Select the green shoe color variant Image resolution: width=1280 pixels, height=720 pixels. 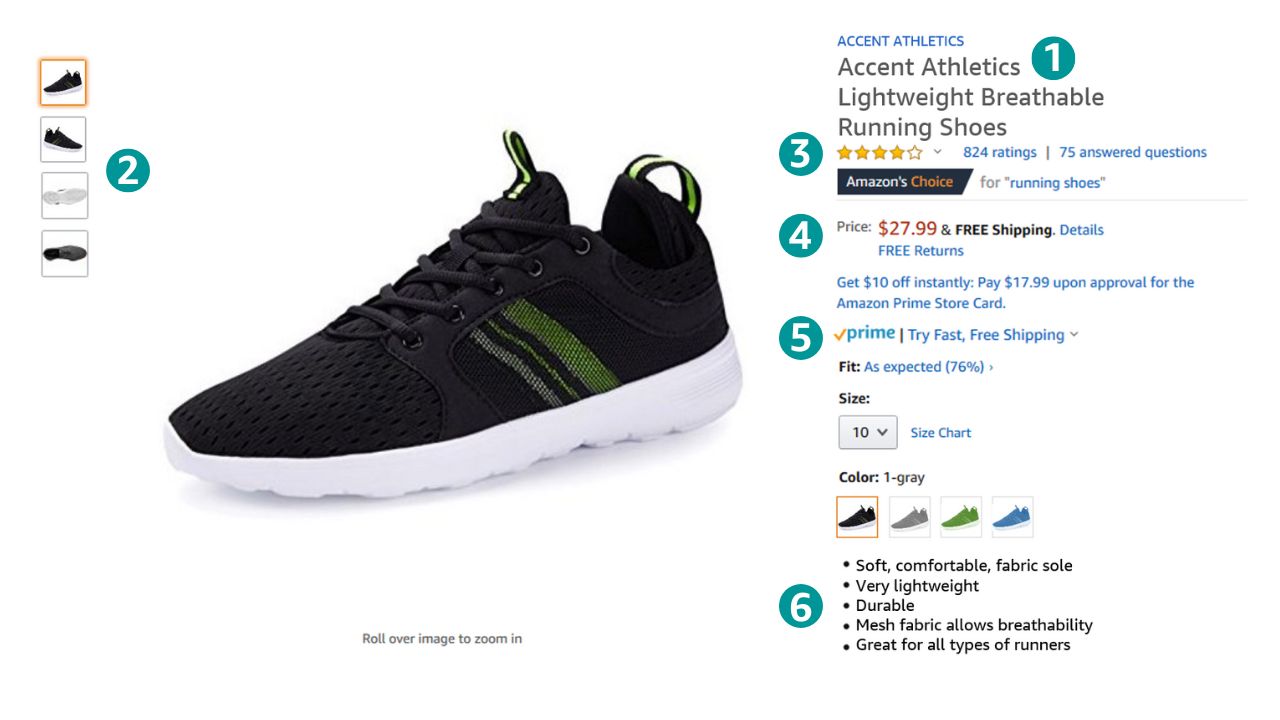click(960, 516)
